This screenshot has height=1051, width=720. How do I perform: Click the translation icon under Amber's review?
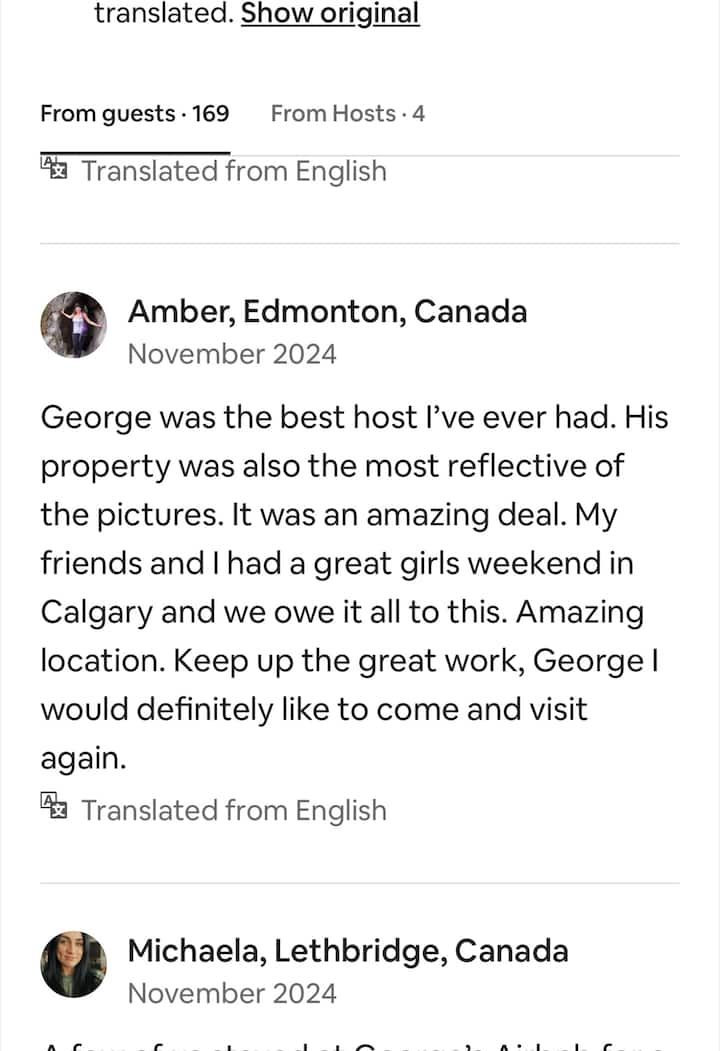(x=53, y=807)
